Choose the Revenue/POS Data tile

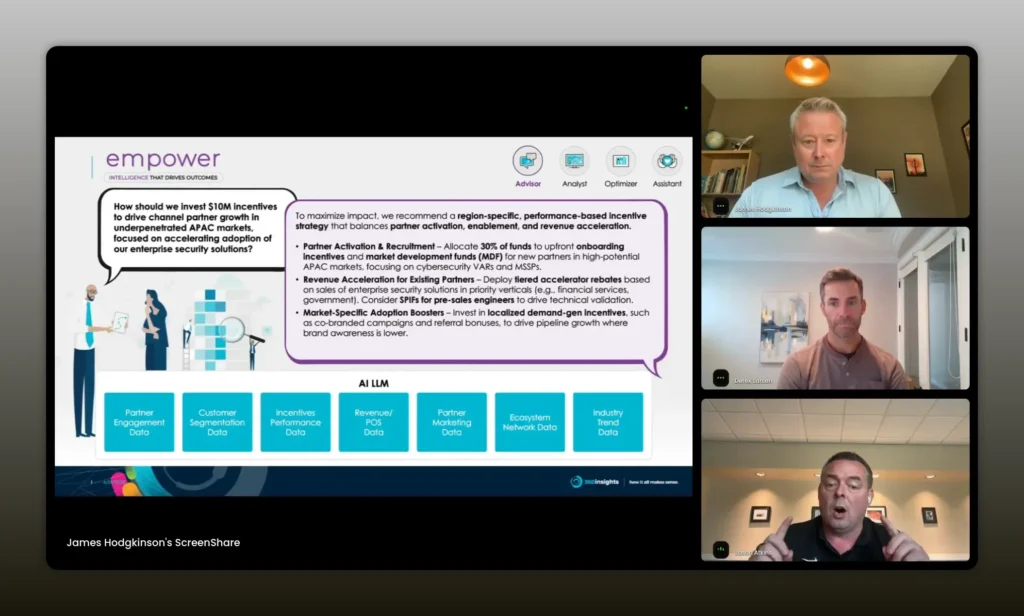(x=373, y=422)
